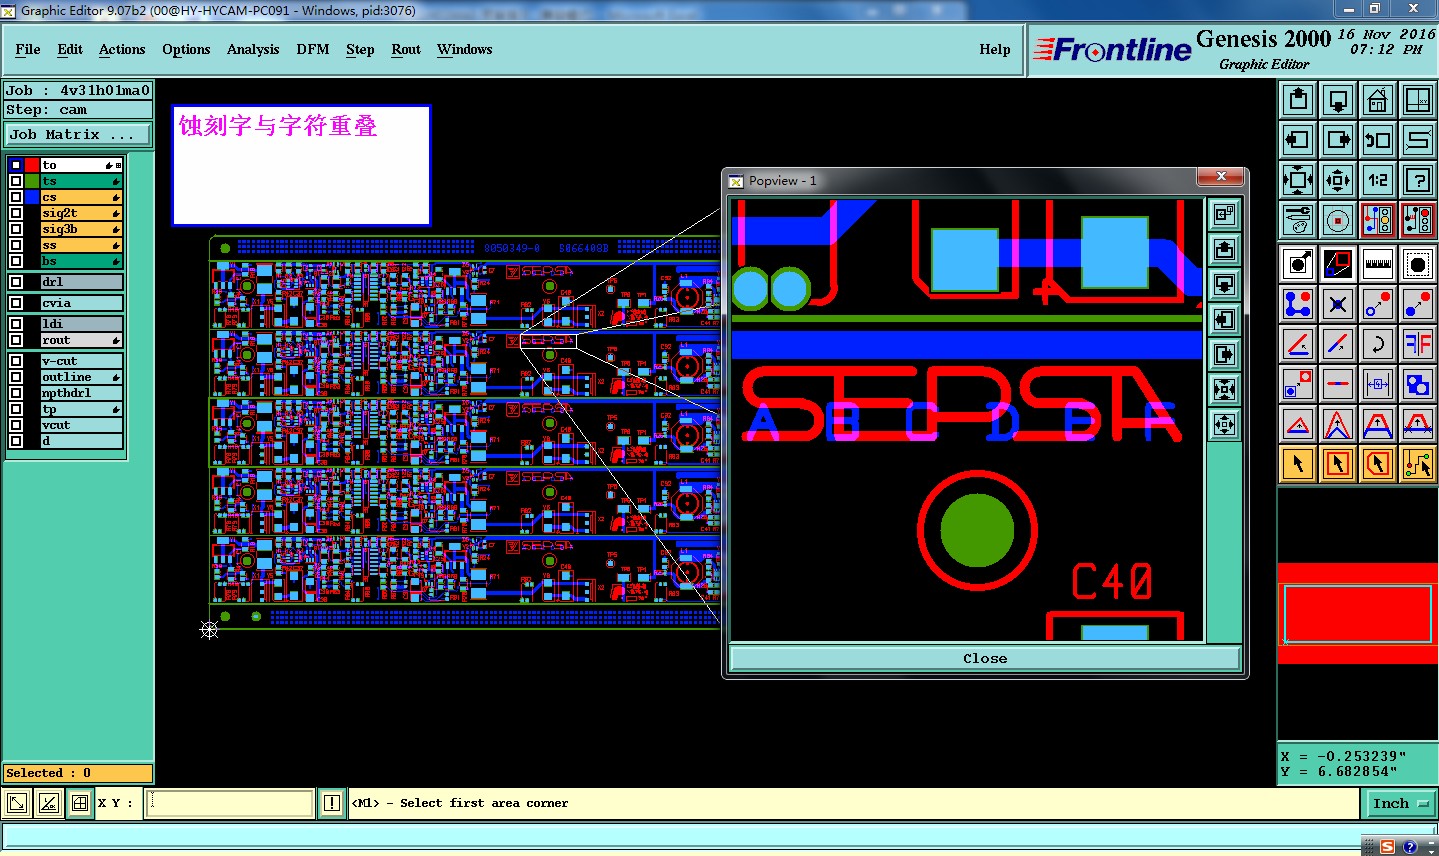Toggle the 'to' layer display checkbox
Screen dimensions: 1439x856
(15, 165)
